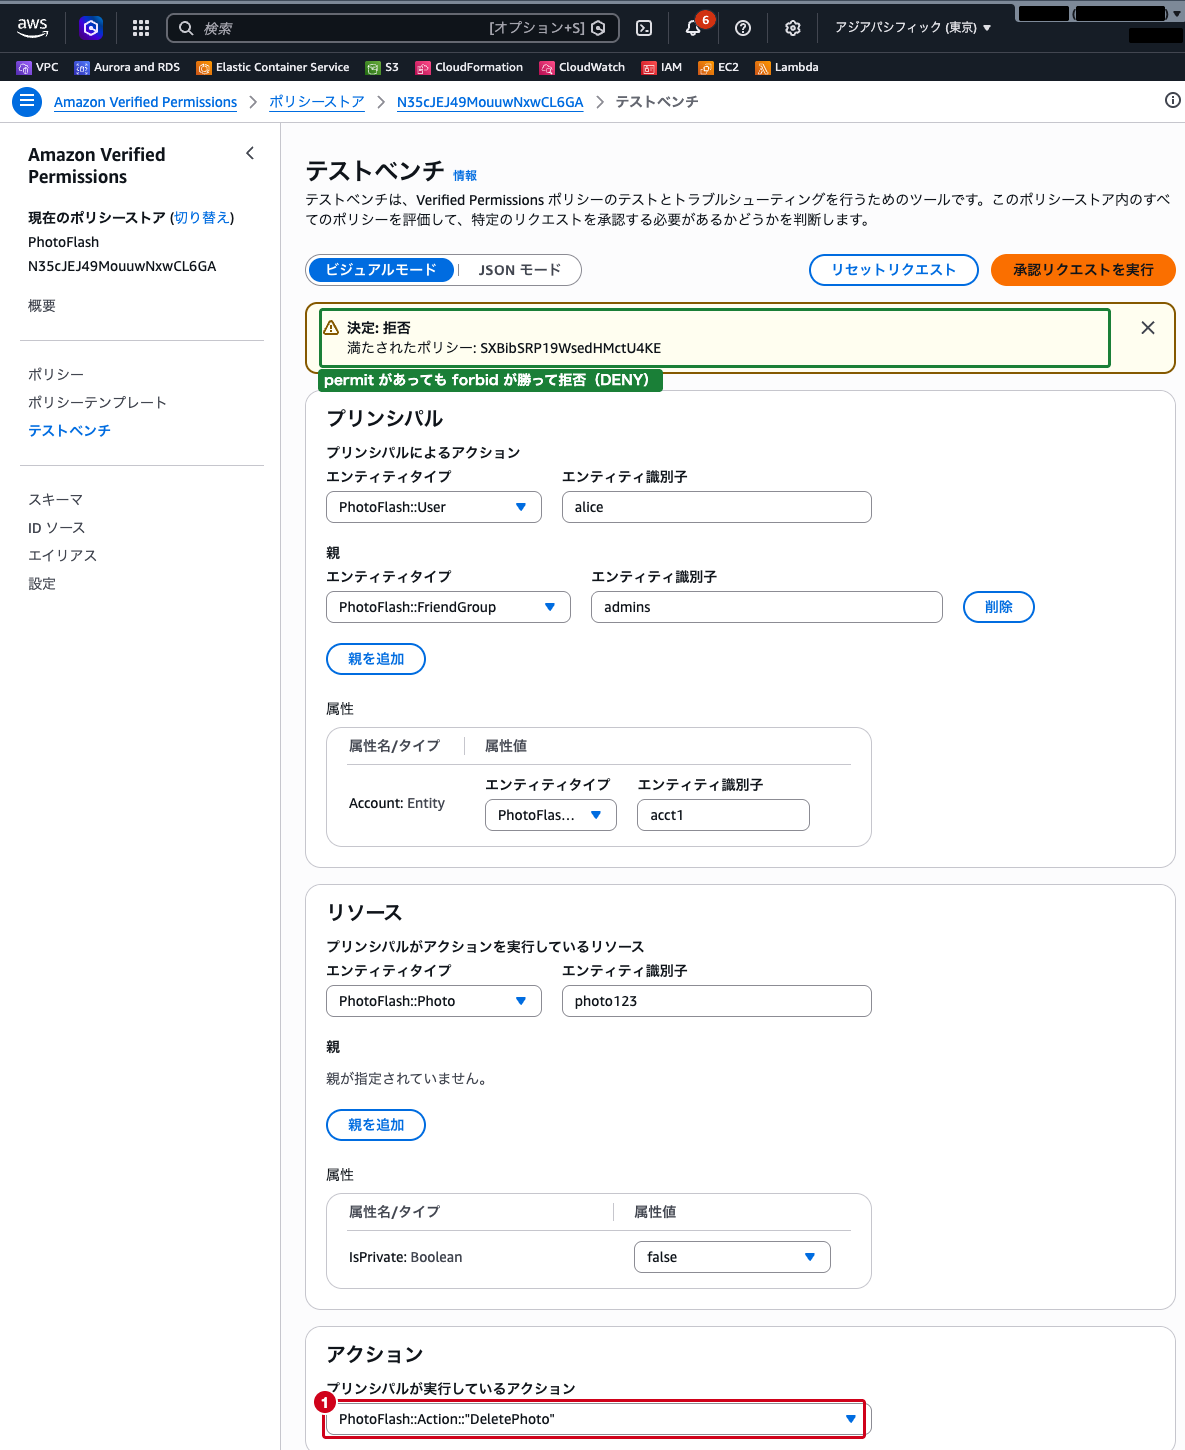Click 親を追加 in the resource section
Screen dimensions: 1185x1450
pos(376,1125)
